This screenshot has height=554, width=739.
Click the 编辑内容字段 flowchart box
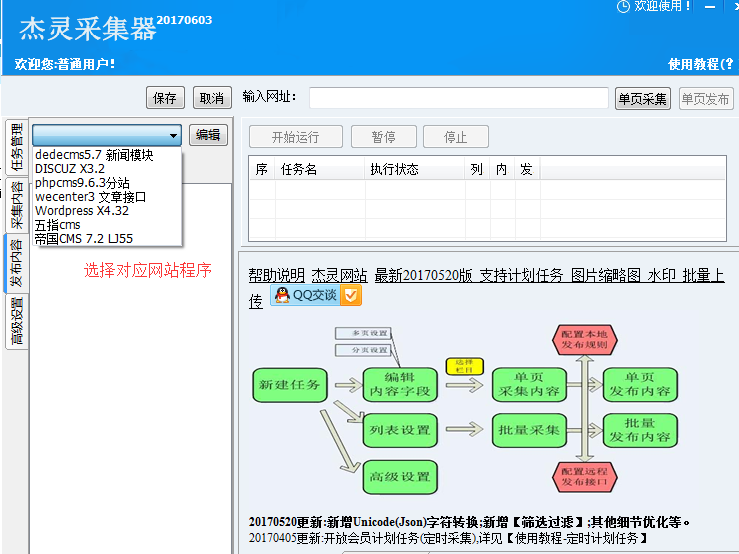tap(400, 384)
